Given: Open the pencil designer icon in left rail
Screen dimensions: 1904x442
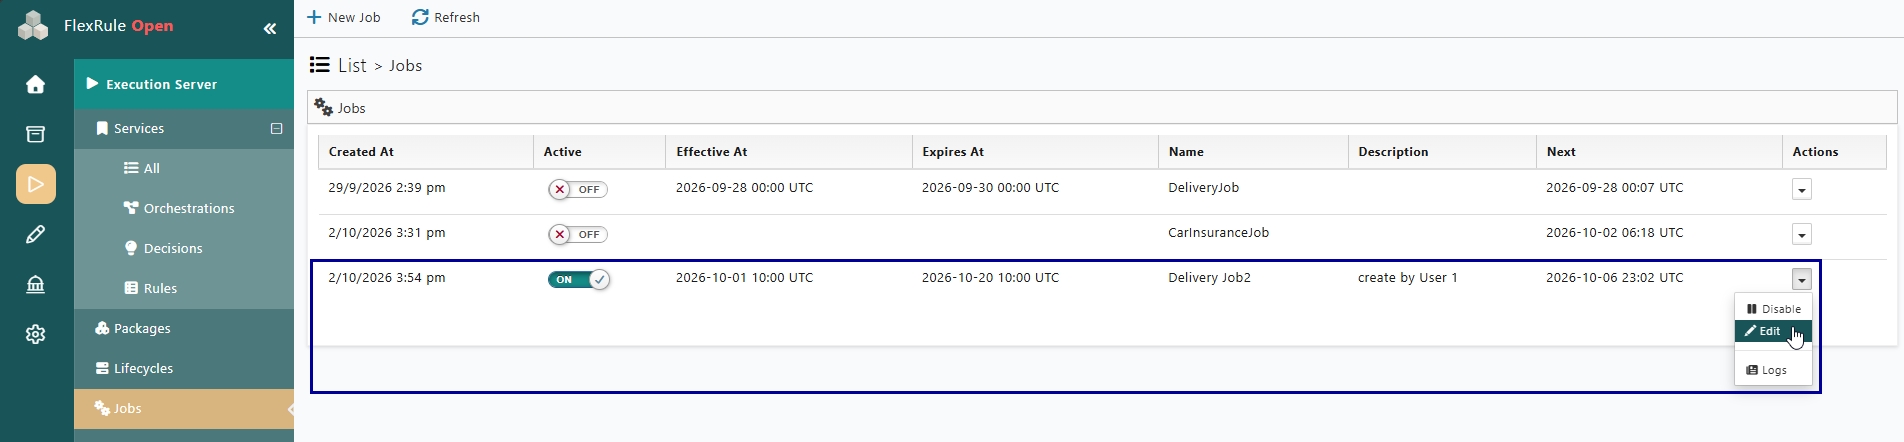Looking at the screenshot, I should coord(35,234).
